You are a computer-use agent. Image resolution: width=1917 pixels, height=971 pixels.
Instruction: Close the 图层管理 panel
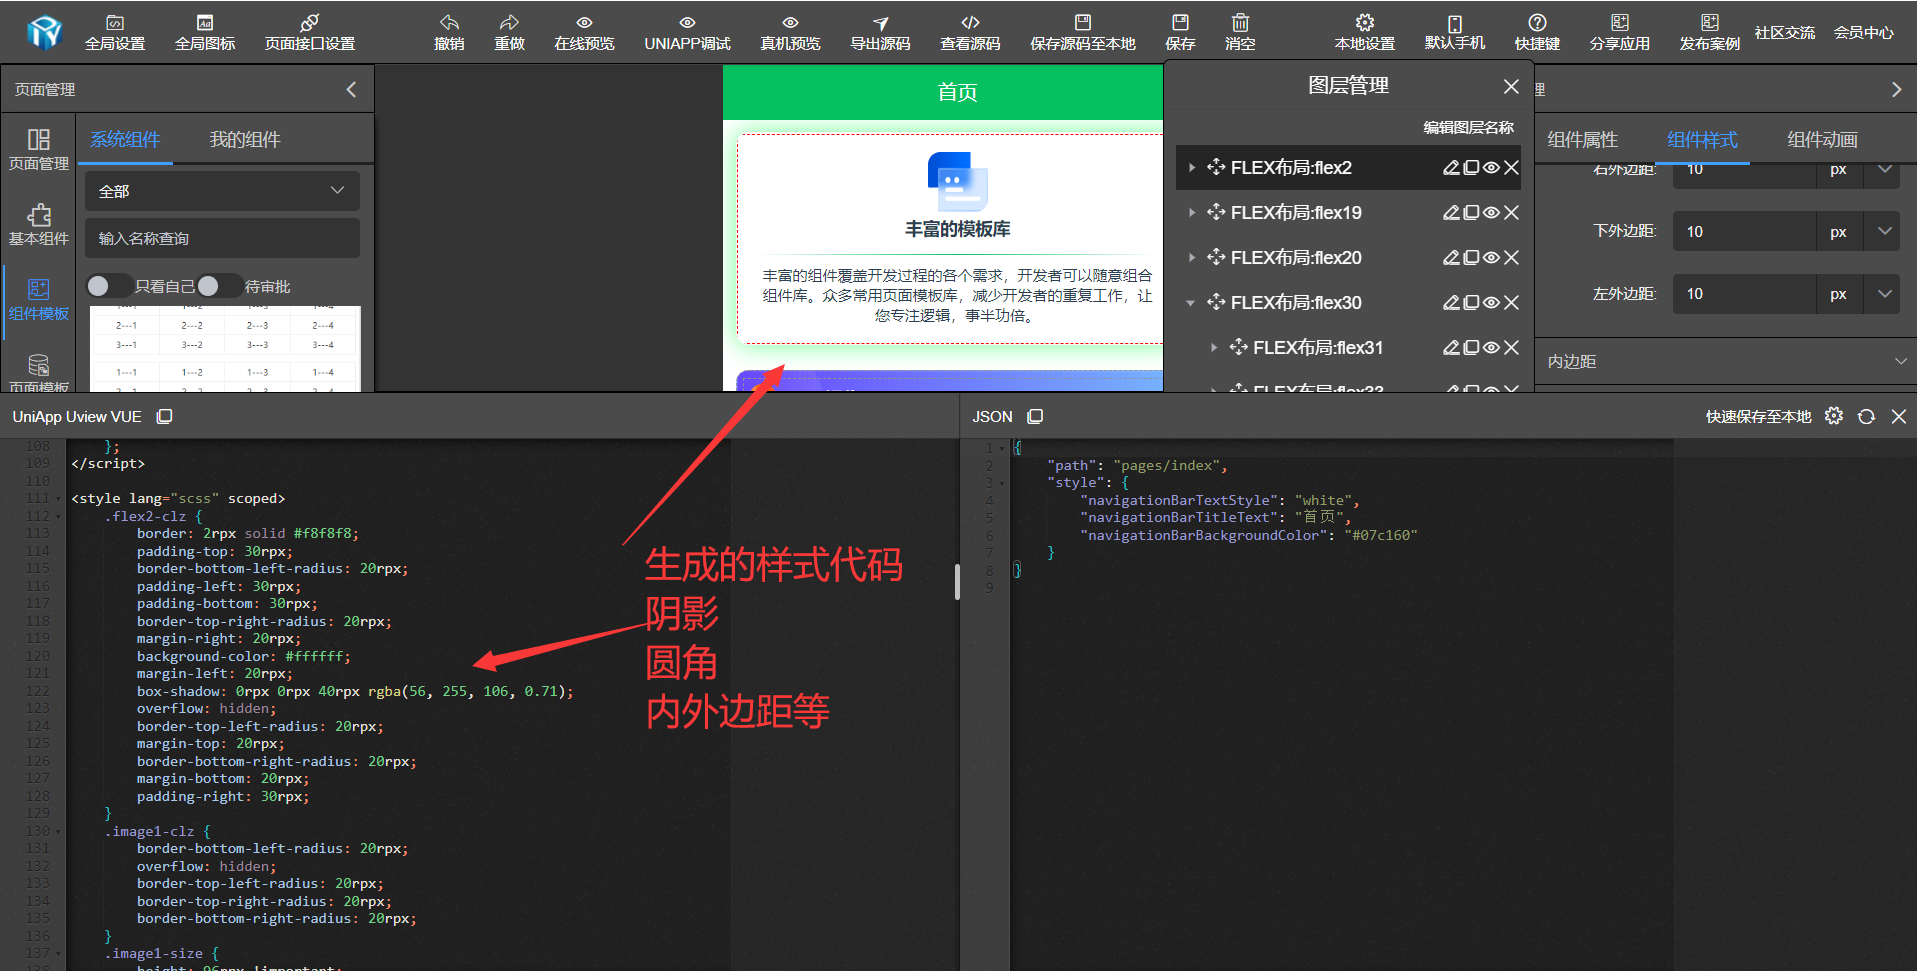pyautogui.click(x=1511, y=87)
